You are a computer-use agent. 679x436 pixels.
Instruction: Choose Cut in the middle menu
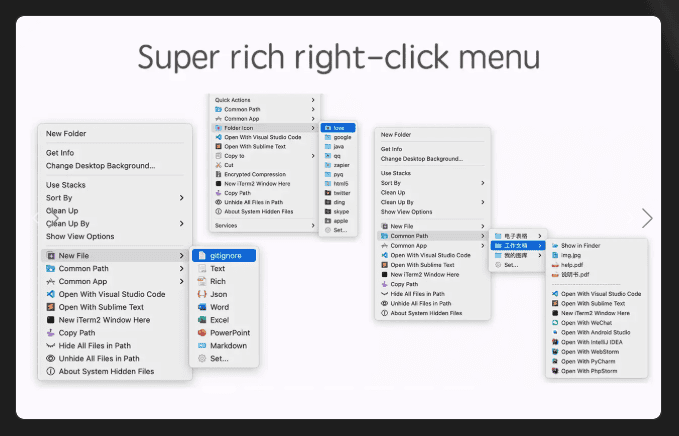[229, 165]
